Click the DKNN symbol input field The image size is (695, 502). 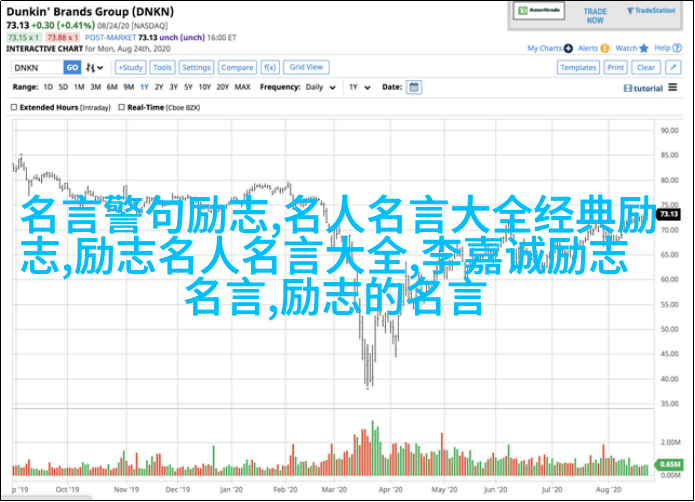(x=36, y=67)
